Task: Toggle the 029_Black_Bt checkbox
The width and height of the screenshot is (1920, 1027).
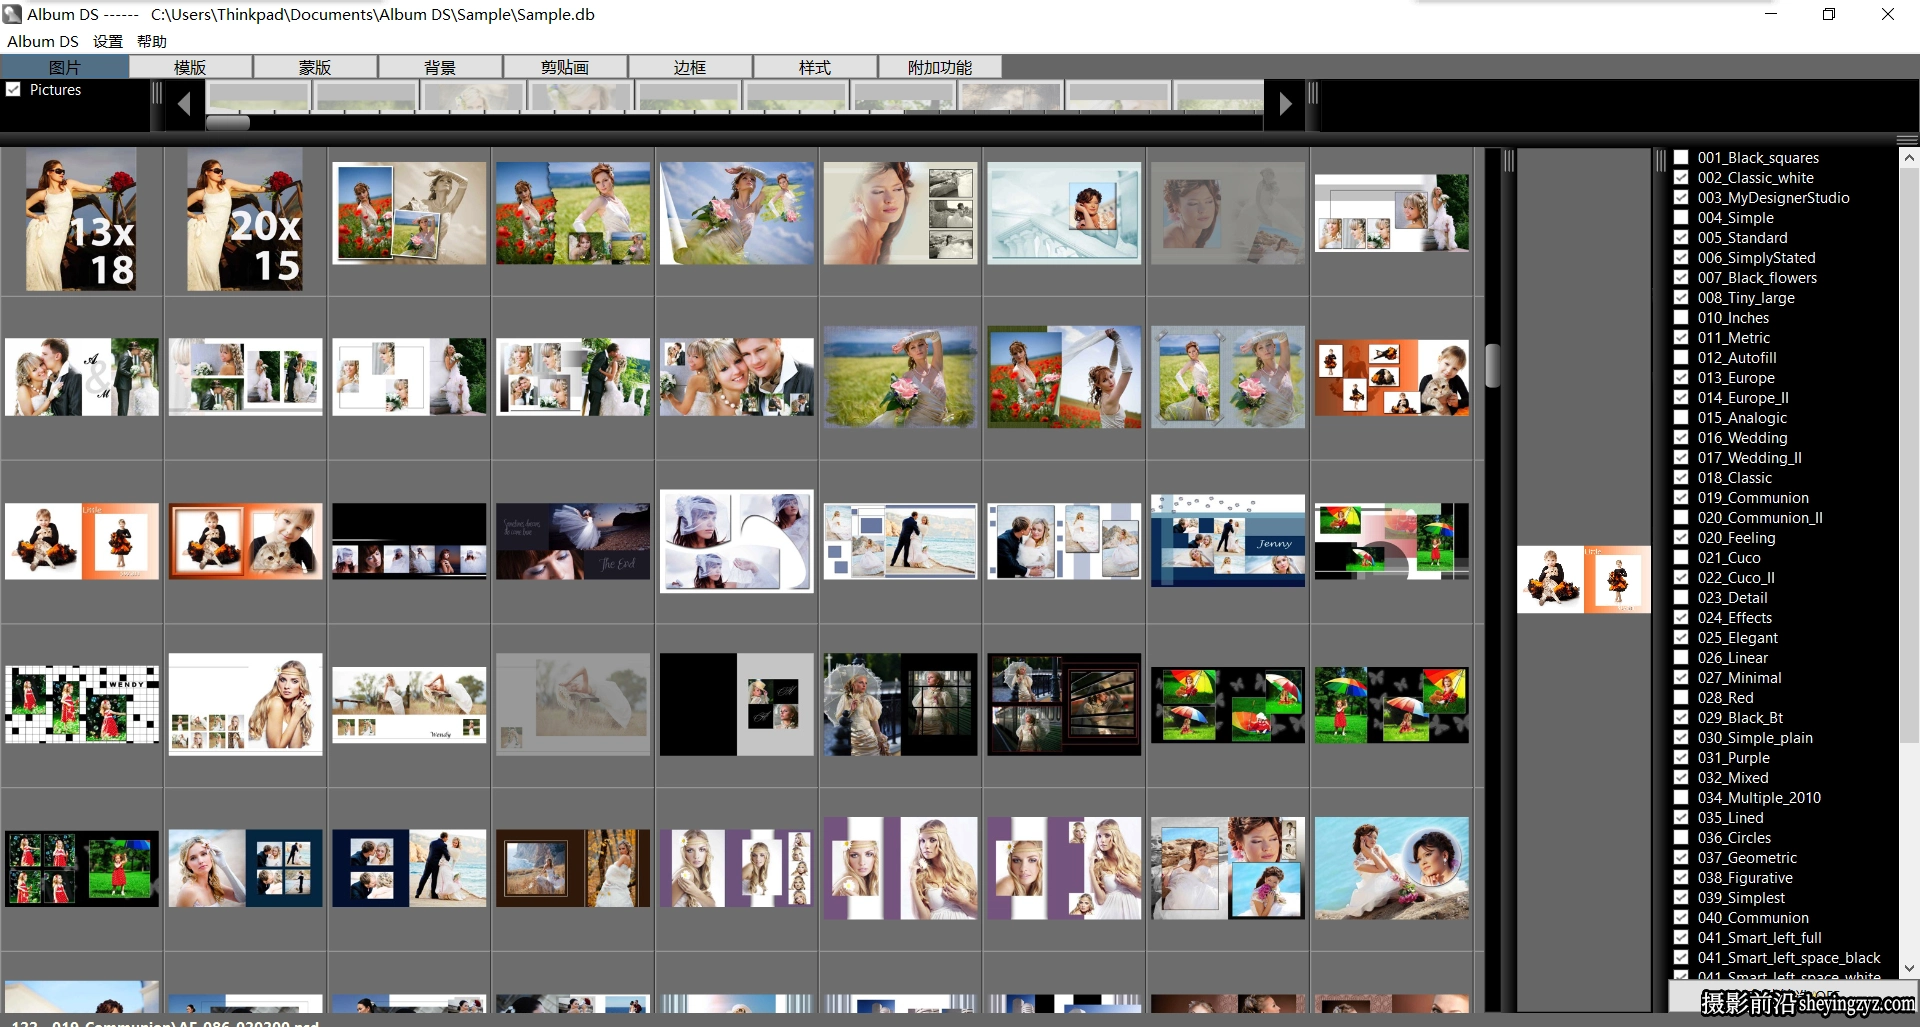Action: 1681,717
